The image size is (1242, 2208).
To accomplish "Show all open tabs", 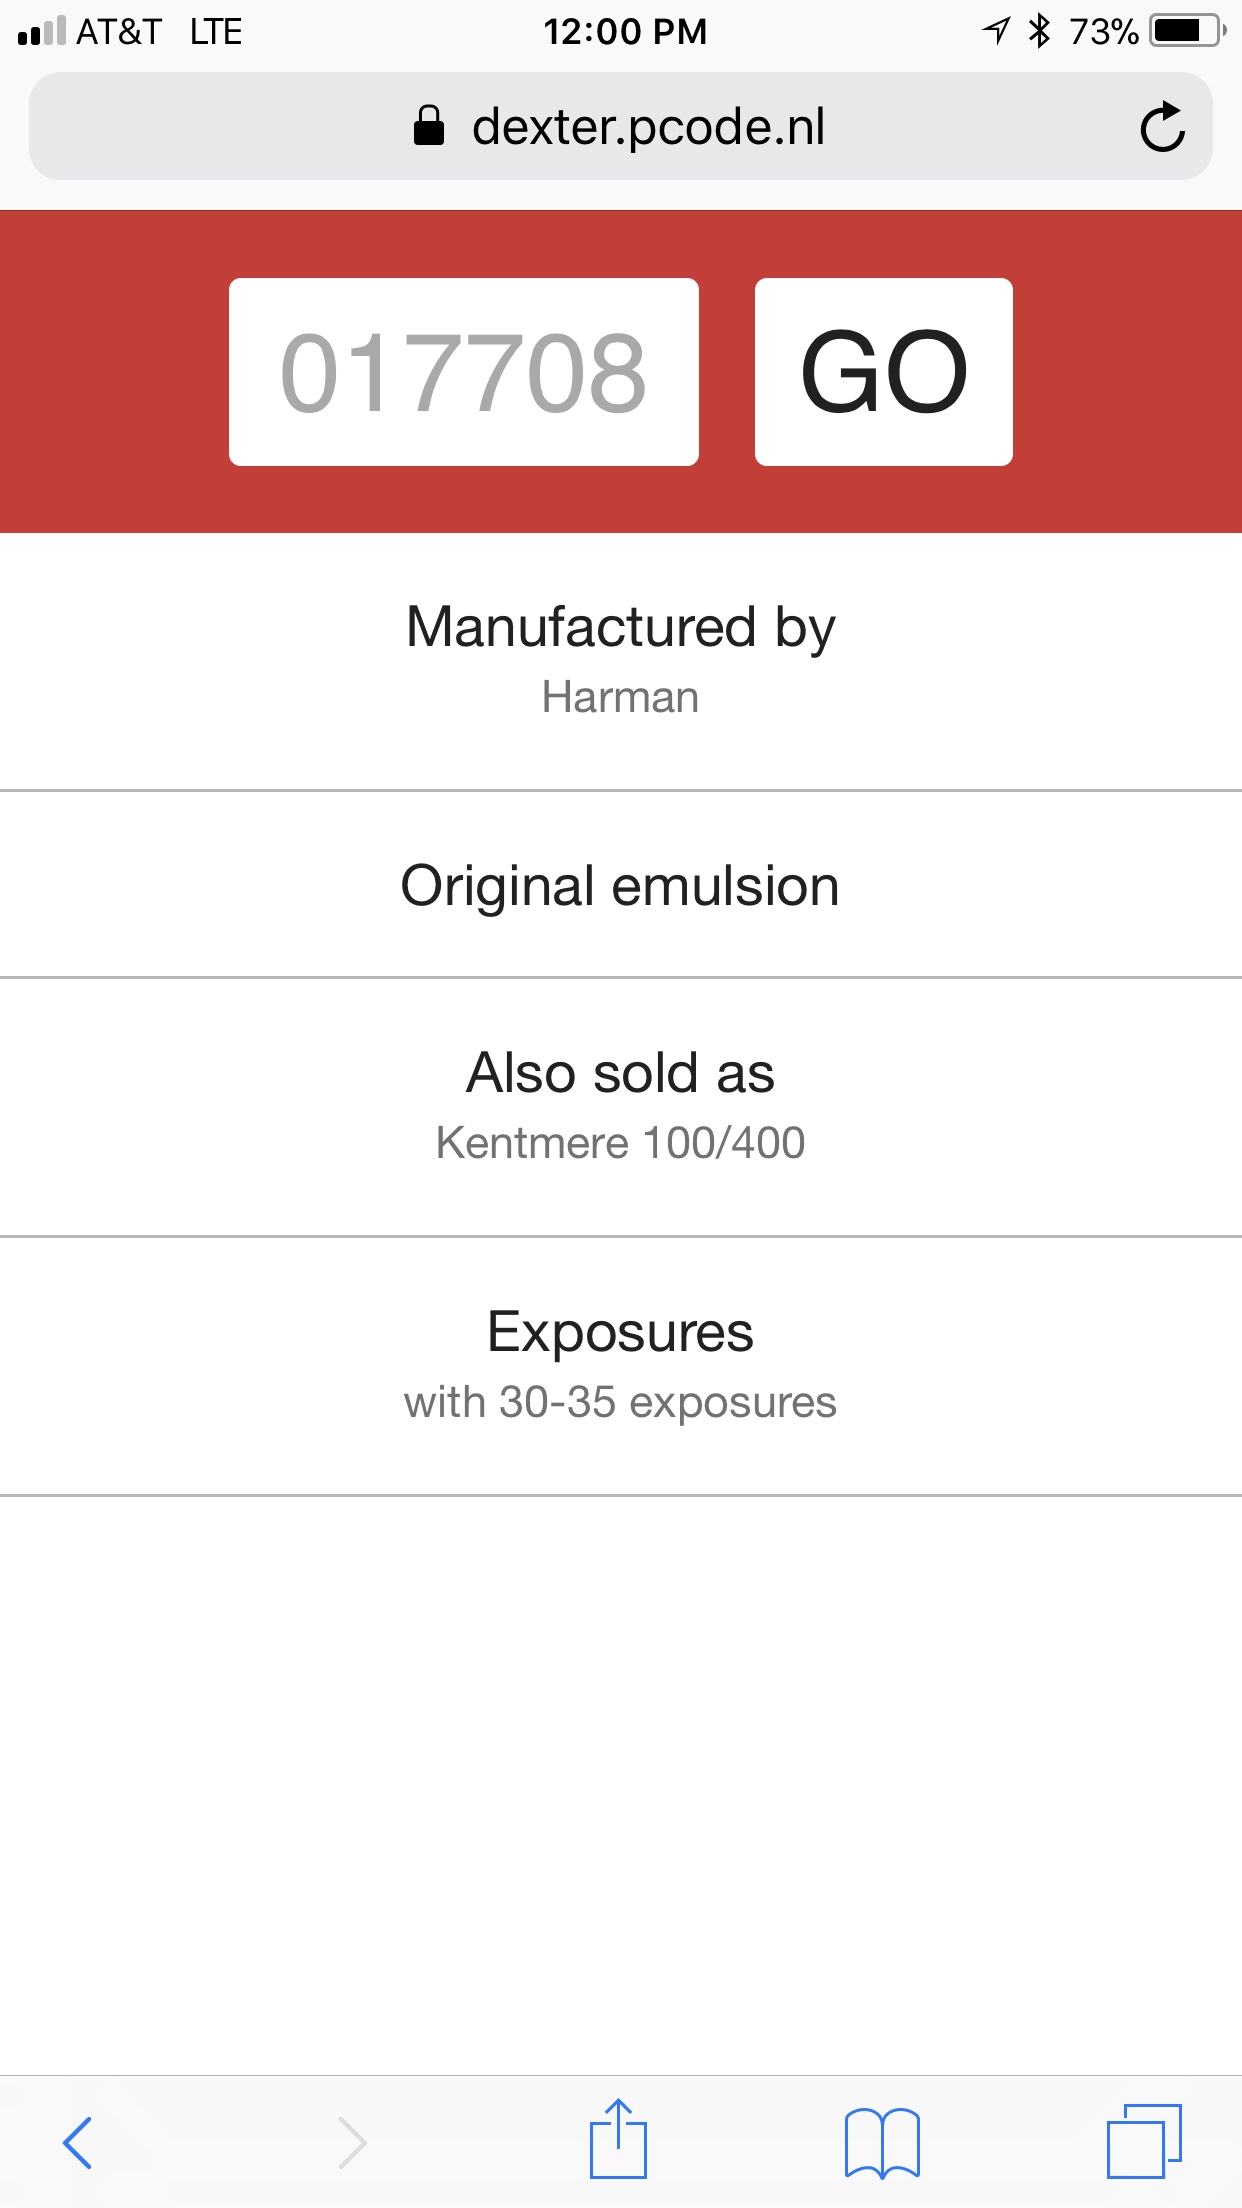I will tap(1144, 2140).
